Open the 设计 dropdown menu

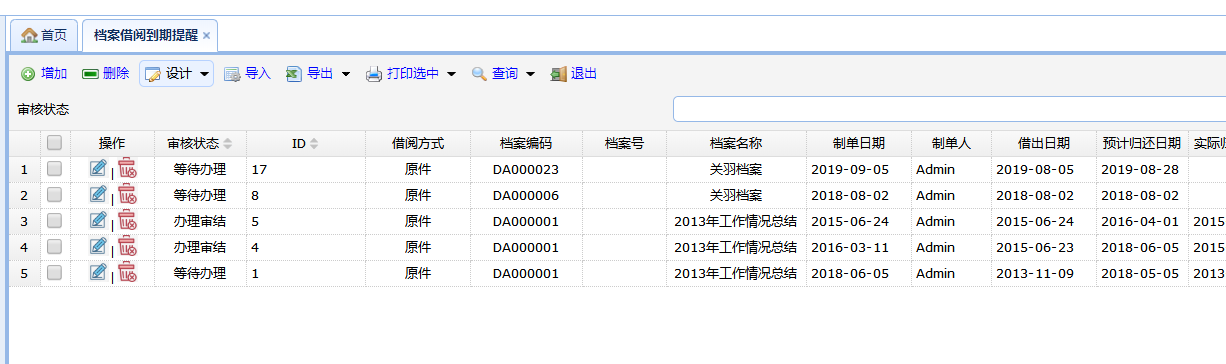click(176, 74)
